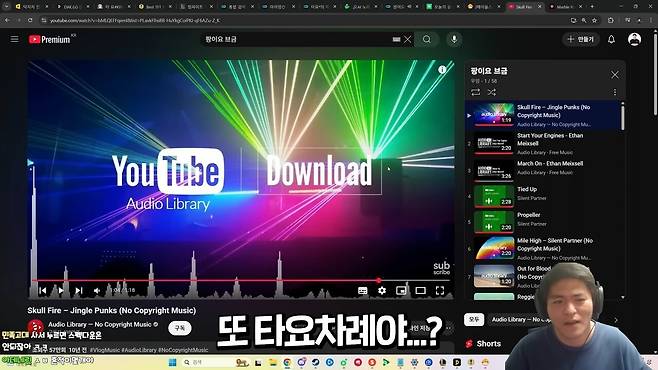Screen dimensions: 658x370
Task: Toggle loop playlist
Action: click(475, 92)
